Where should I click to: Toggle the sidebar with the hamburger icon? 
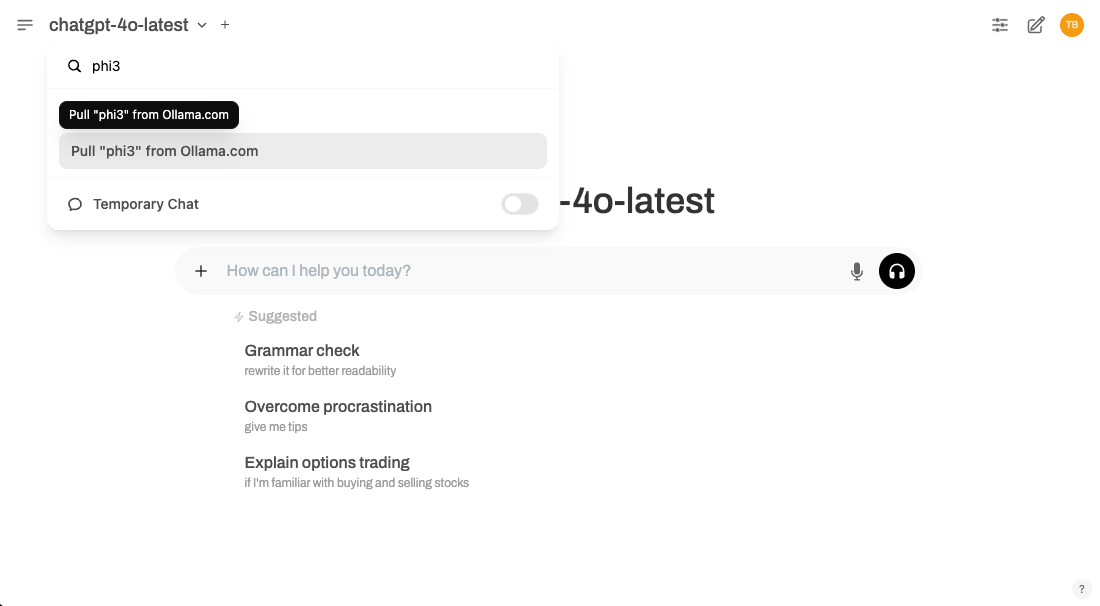click(24, 25)
